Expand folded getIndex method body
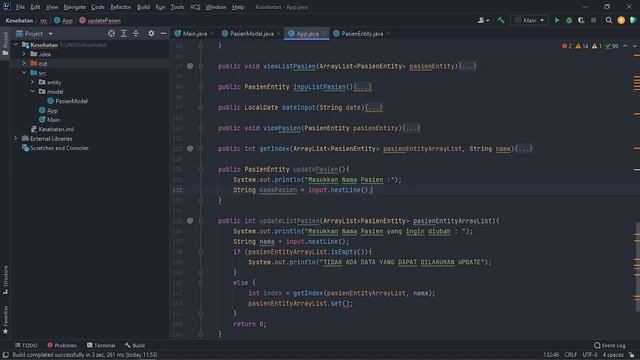The image size is (640, 360). tap(524, 149)
